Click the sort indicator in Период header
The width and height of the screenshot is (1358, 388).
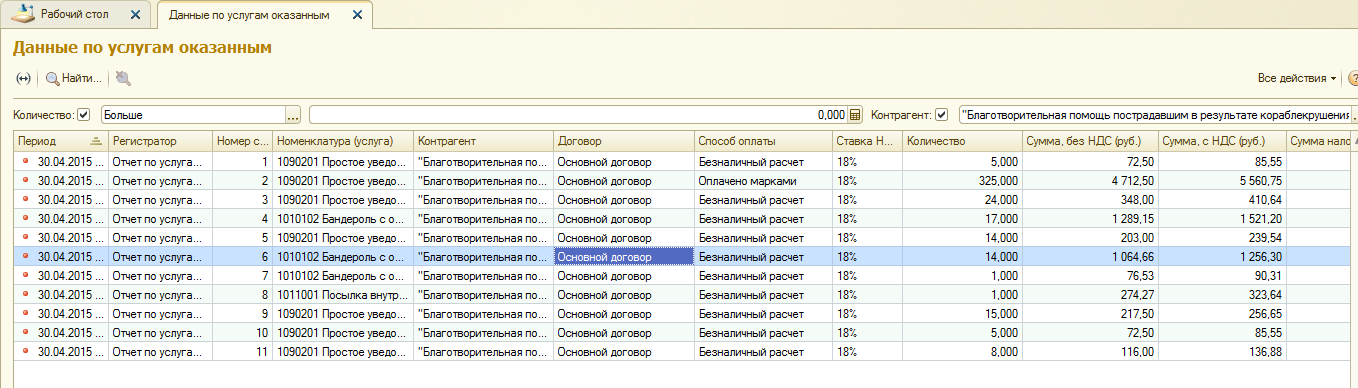(95, 141)
